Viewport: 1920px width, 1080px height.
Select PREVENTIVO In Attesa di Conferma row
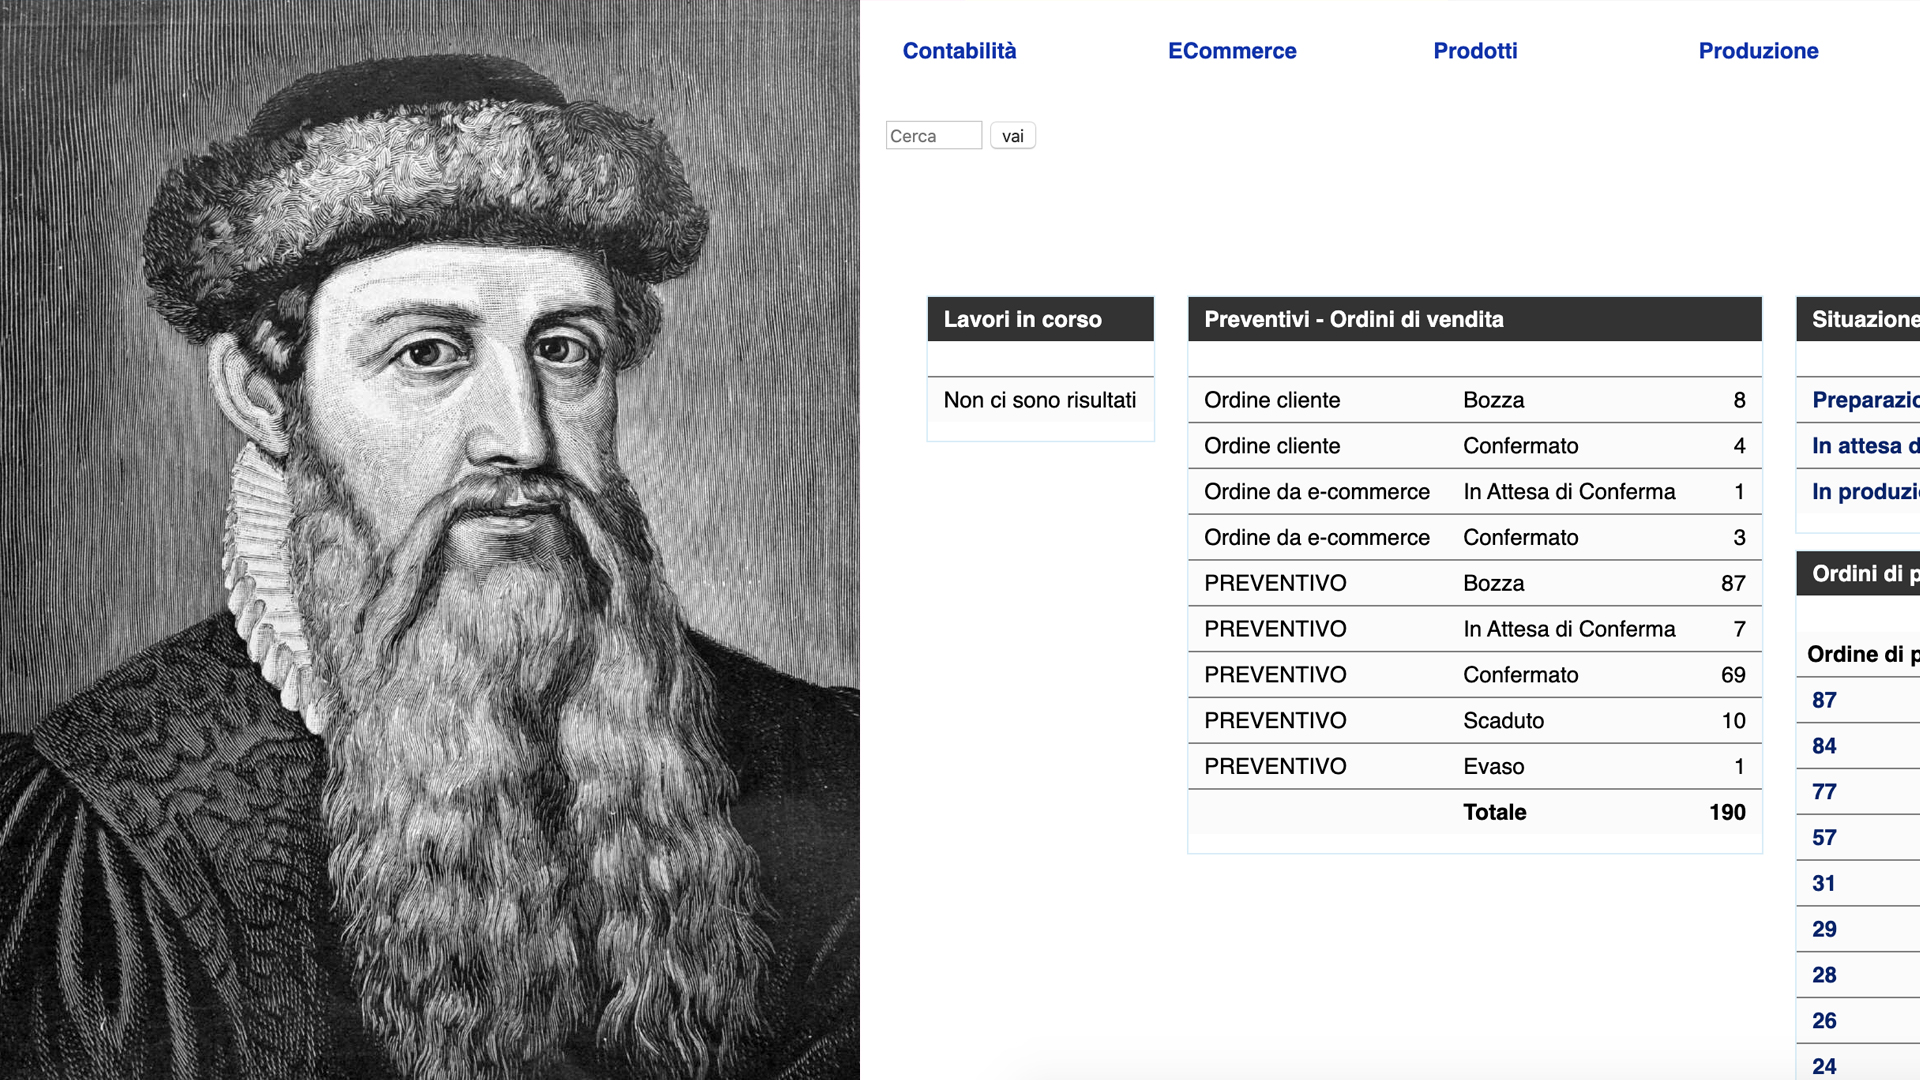pyautogui.click(x=1475, y=629)
